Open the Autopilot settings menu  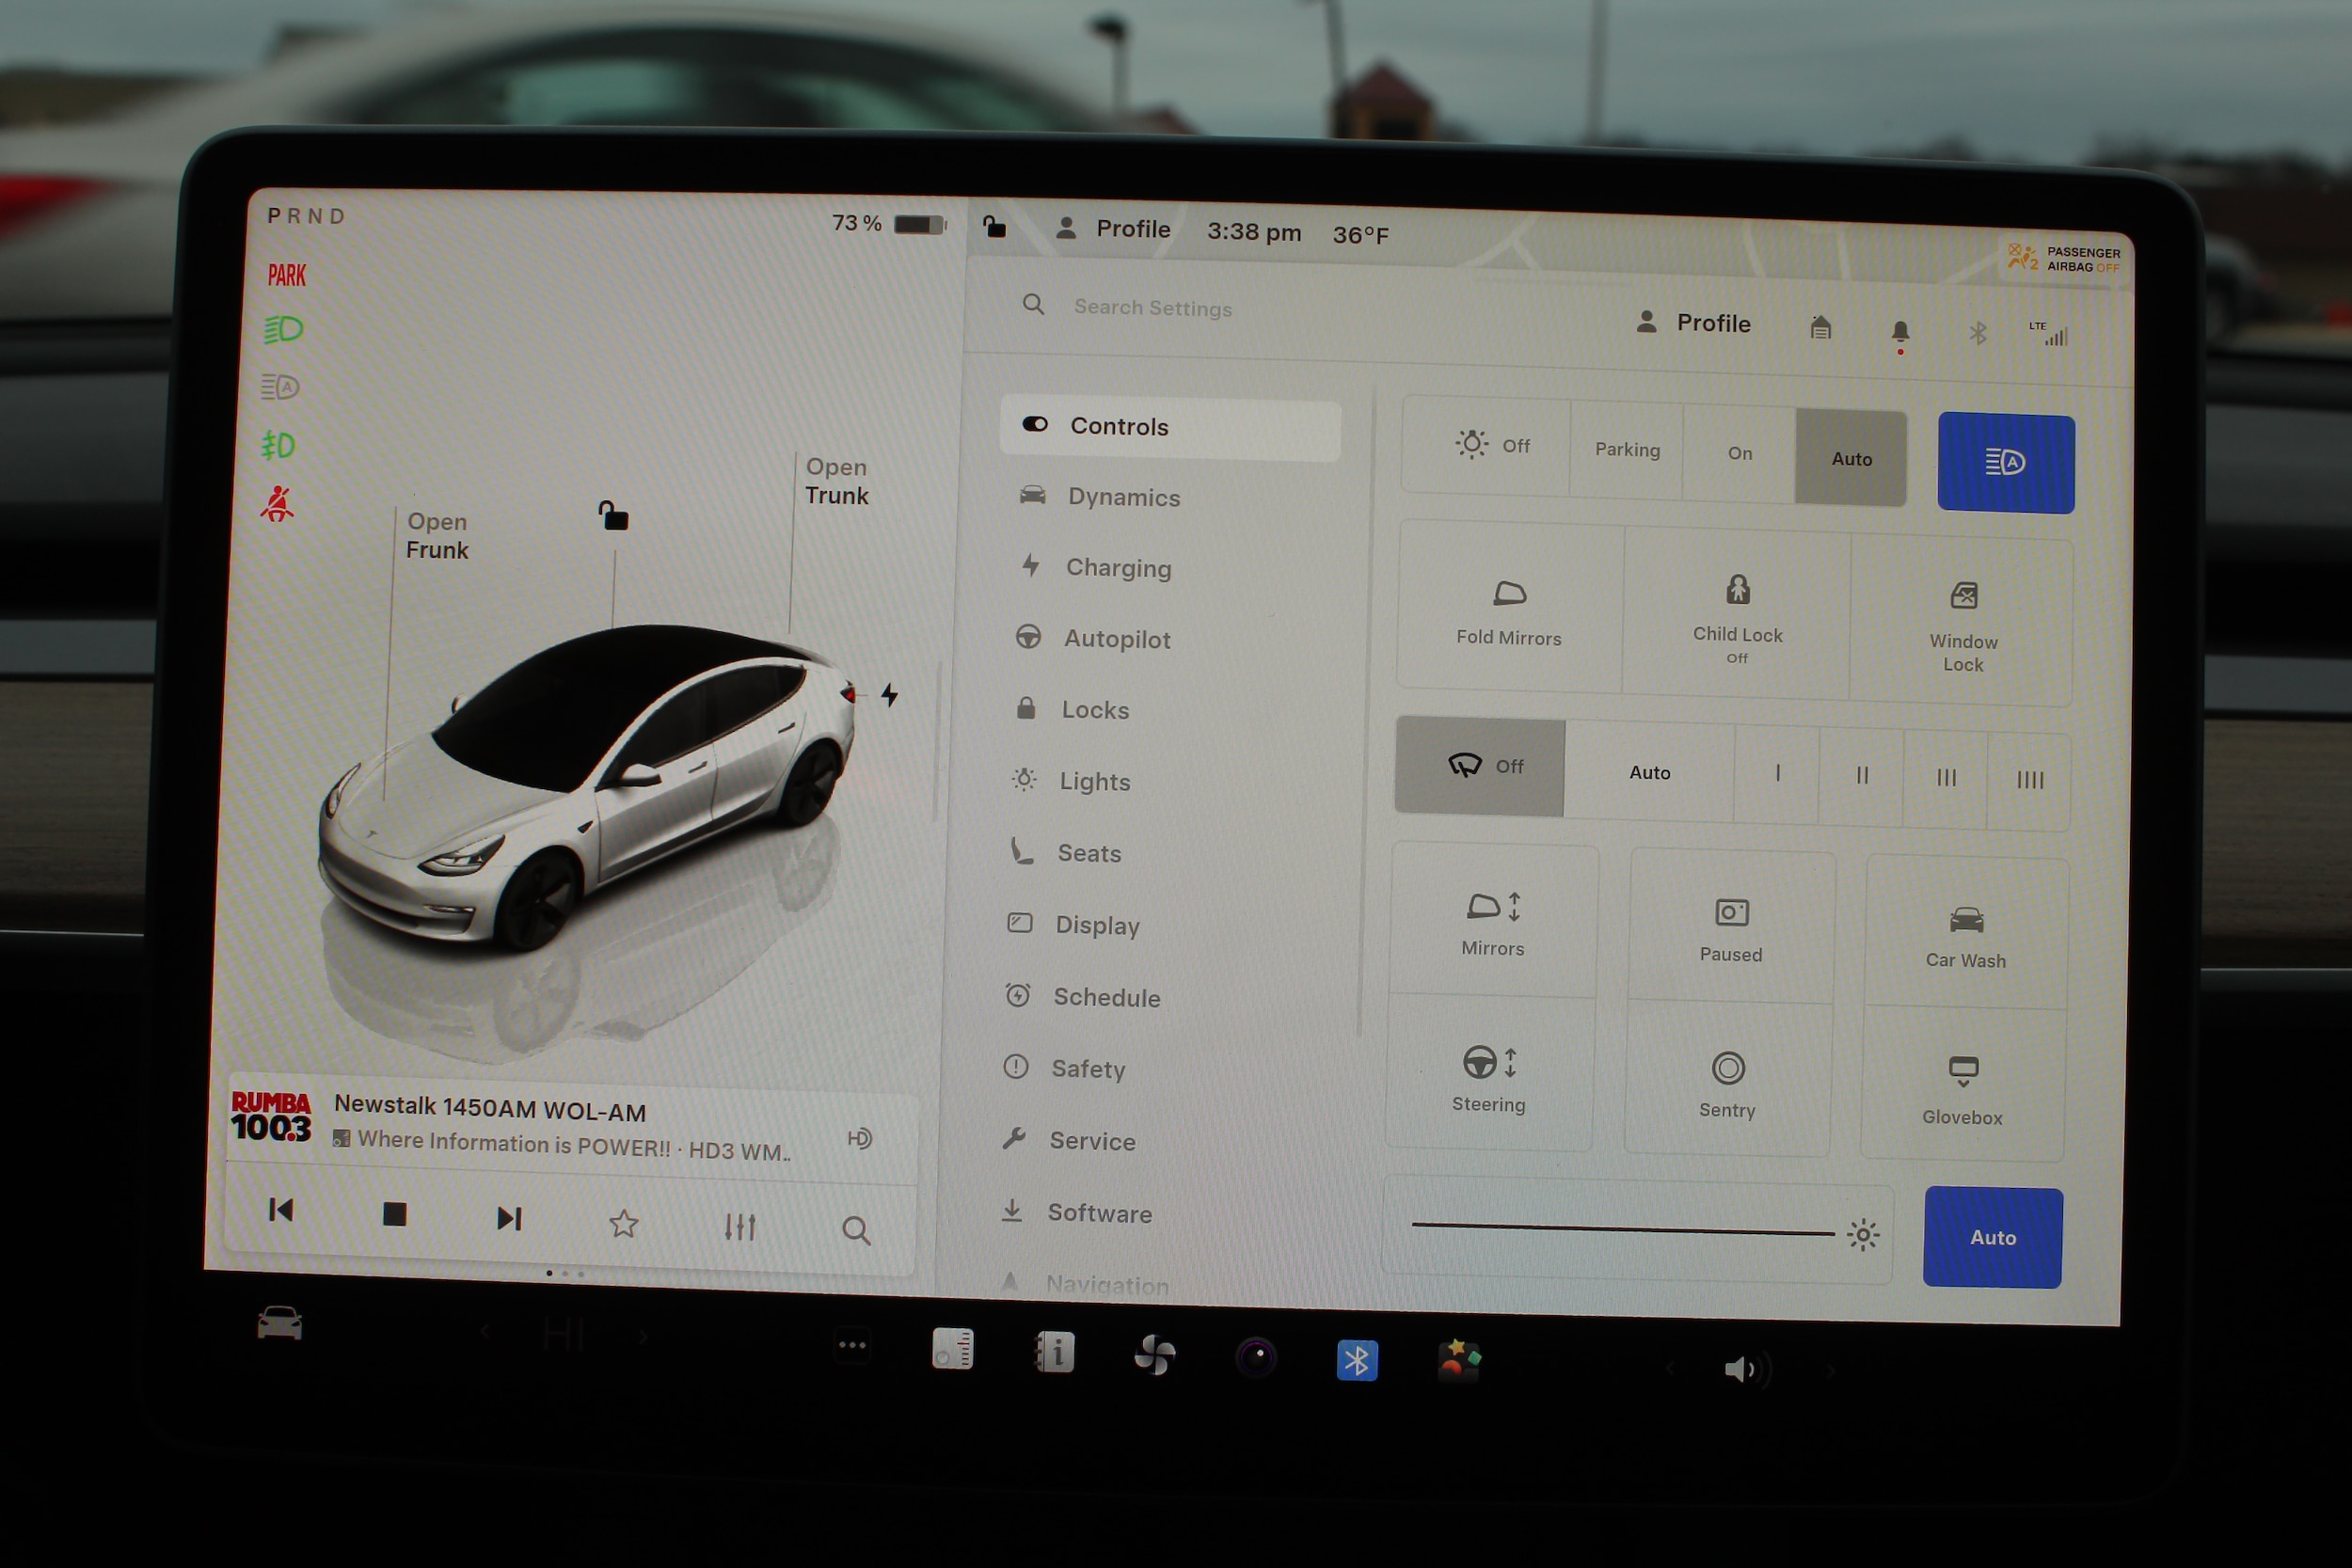coord(1115,639)
